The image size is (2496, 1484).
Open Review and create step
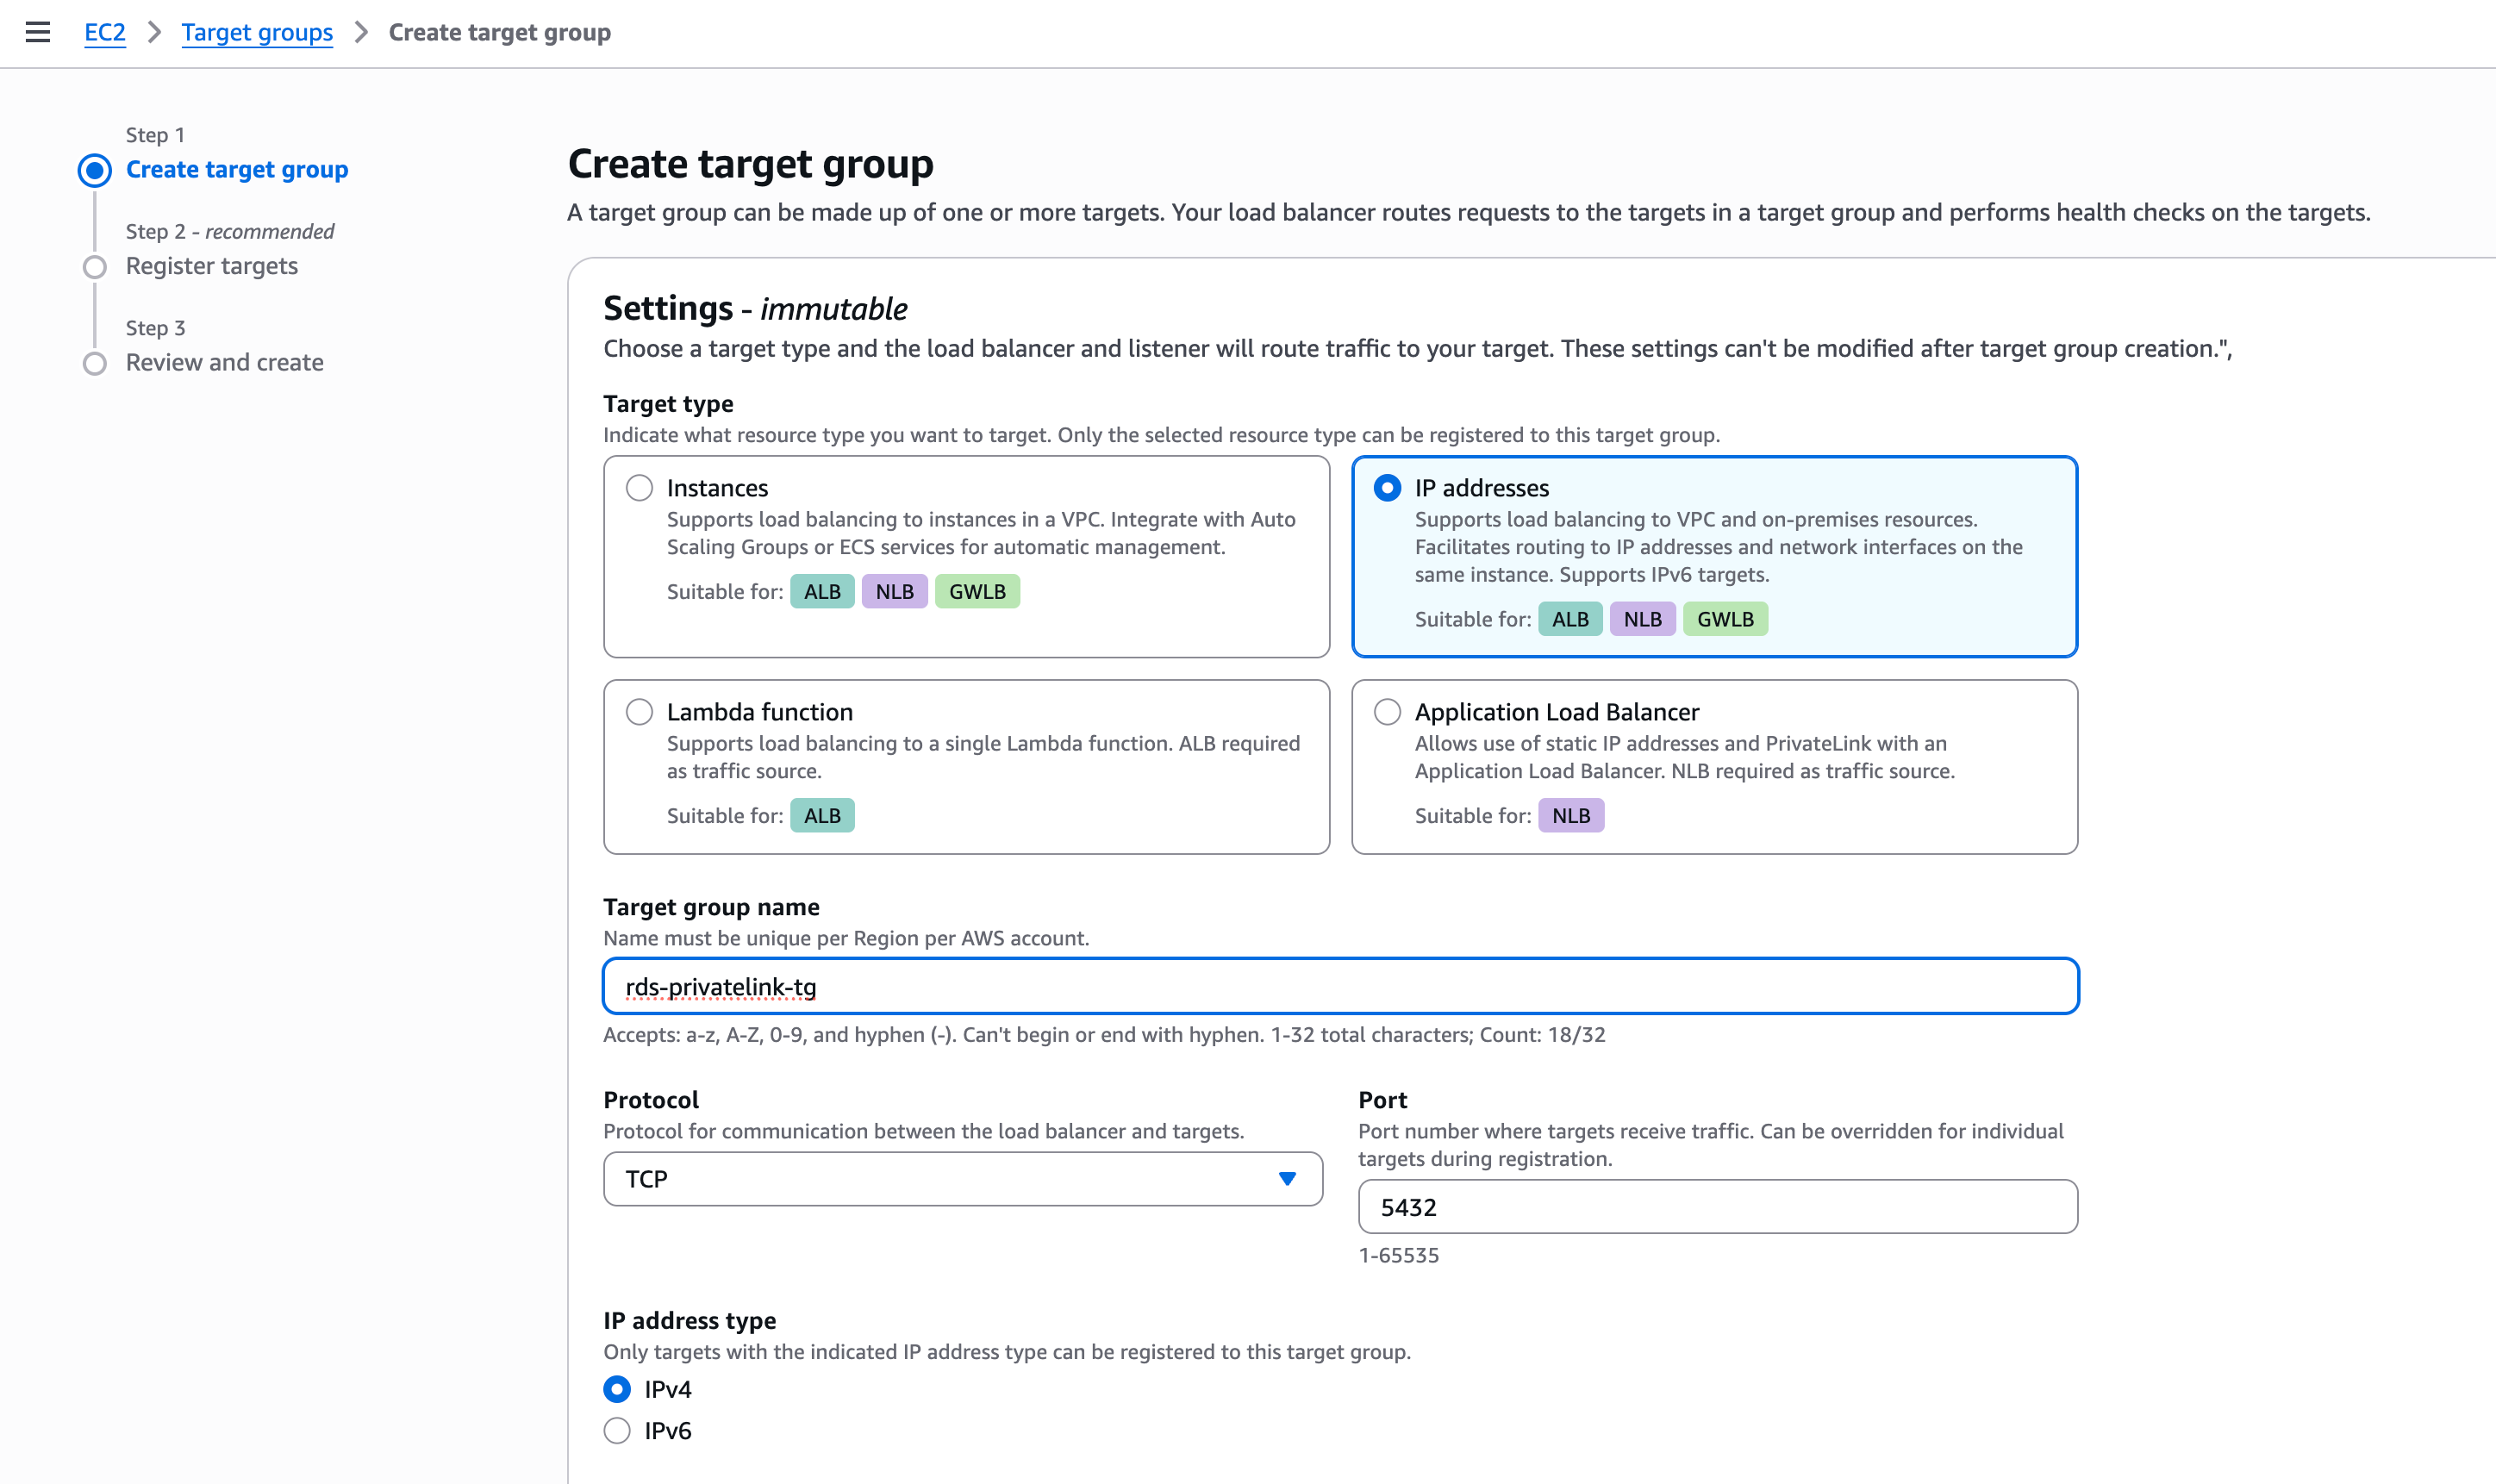[224, 362]
